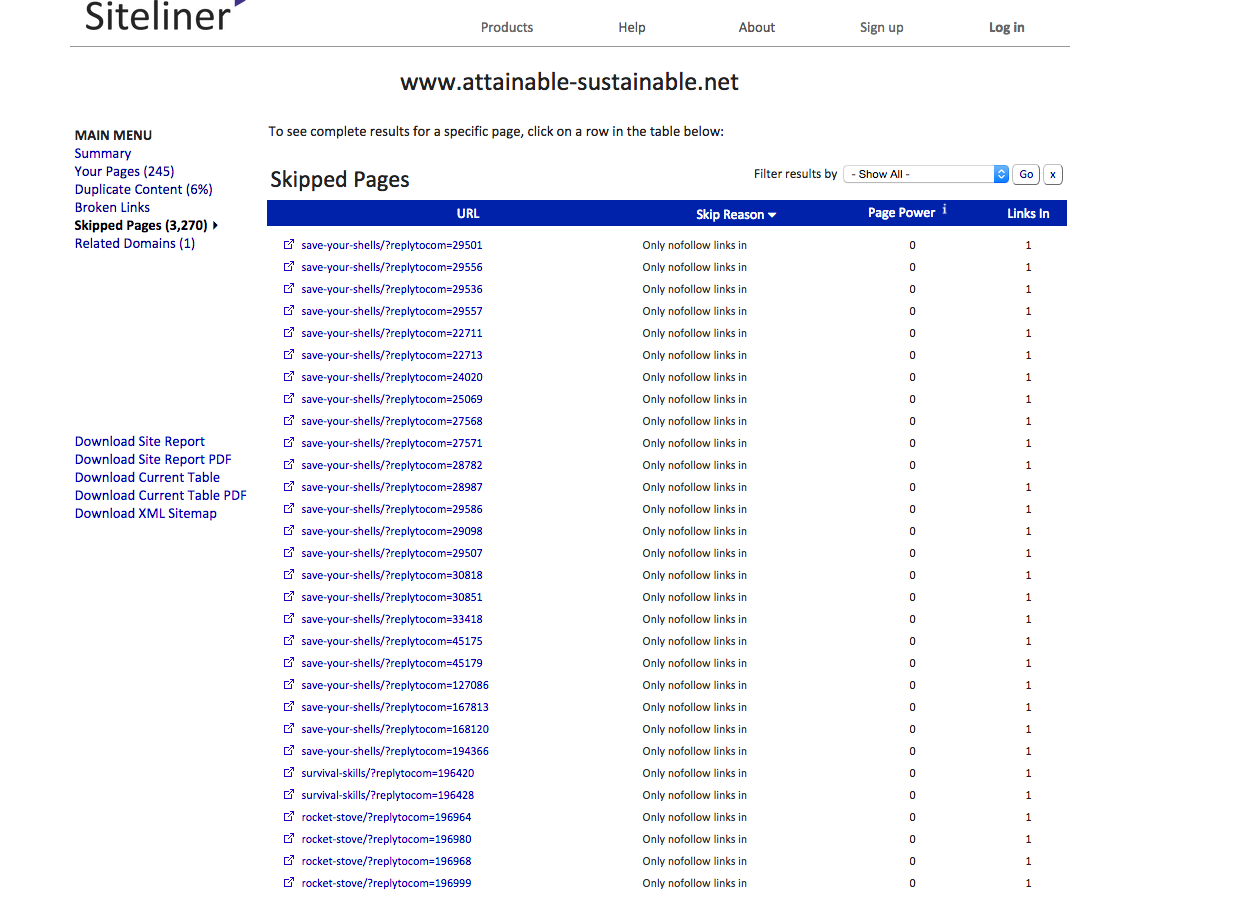Viewport: 1240px width, 905px height.
Task: Click external link icon beside replytocom=29501 row
Action: (x=289, y=245)
